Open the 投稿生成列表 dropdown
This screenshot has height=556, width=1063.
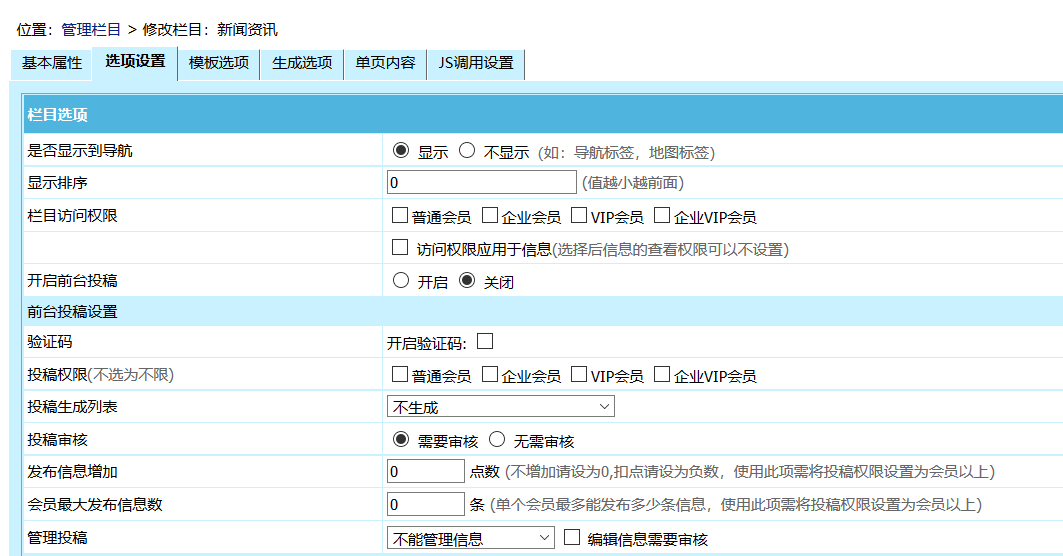pos(501,407)
